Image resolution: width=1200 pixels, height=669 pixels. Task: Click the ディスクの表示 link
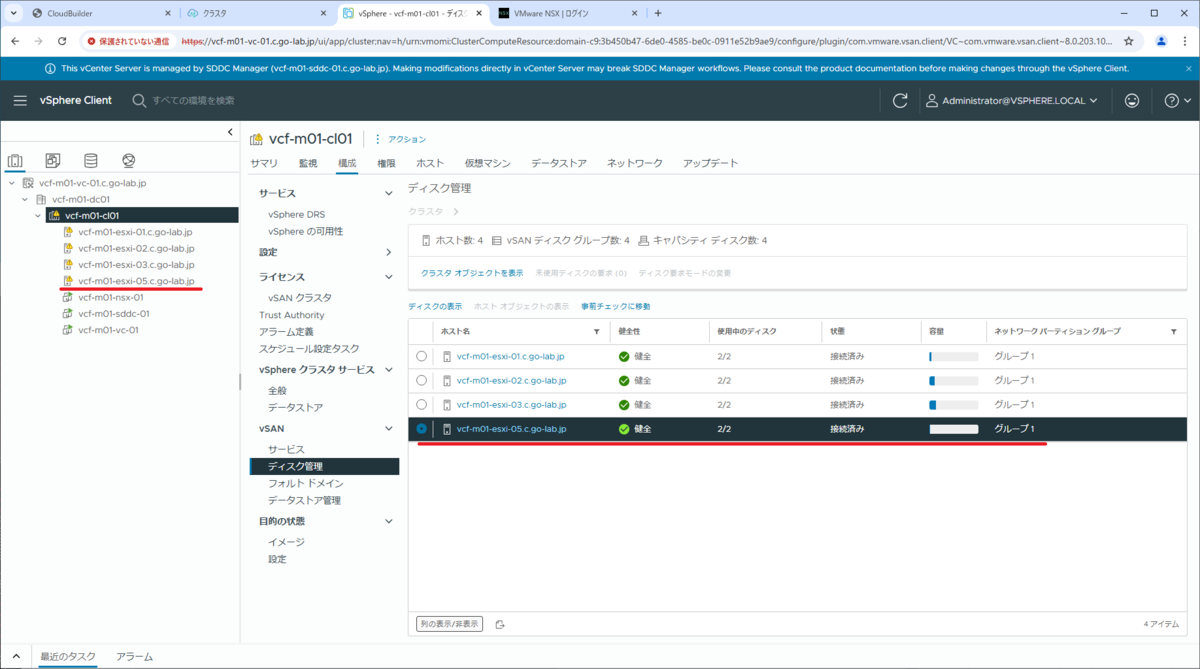[435, 306]
